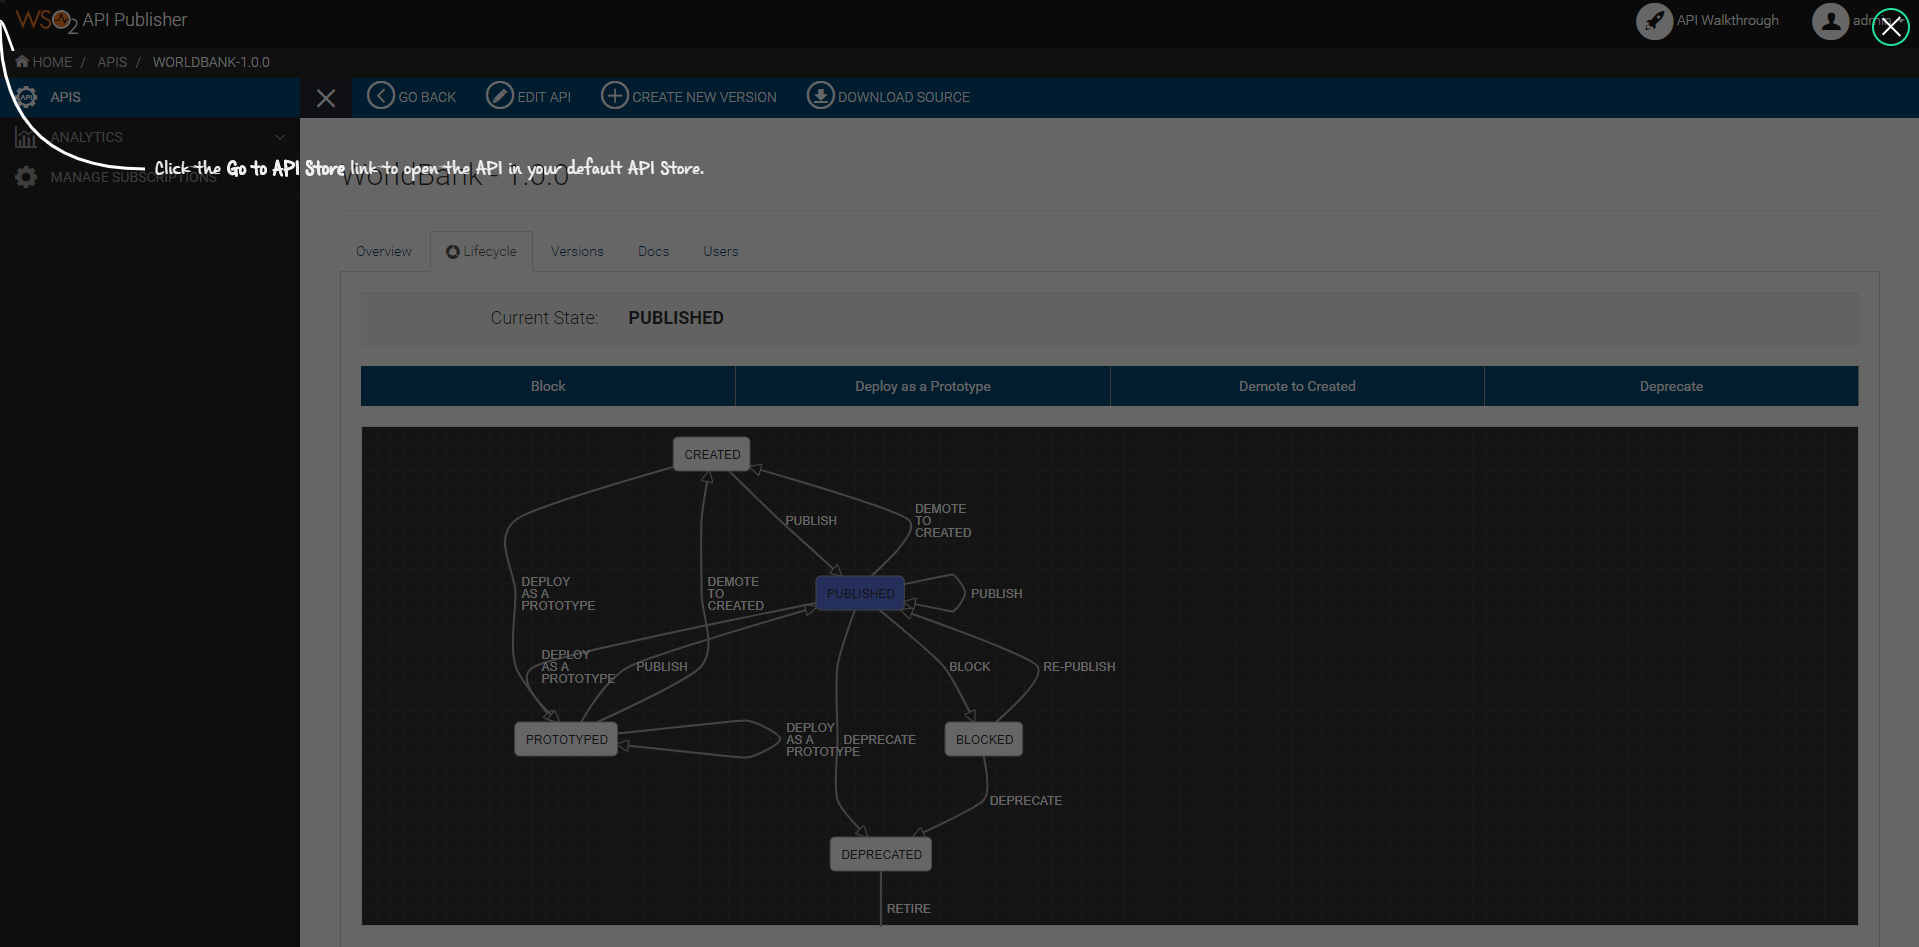The height and width of the screenshot is (947, 1919).
Task: Select Block in the lifecycle action bar
Action: pyautogui.click(x=547, y=386)
